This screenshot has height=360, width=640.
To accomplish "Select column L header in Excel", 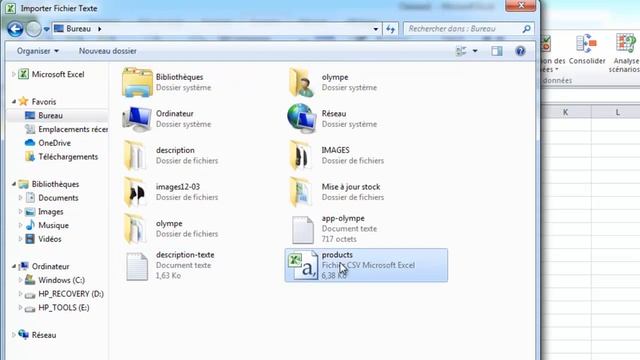I will point(616,112).
